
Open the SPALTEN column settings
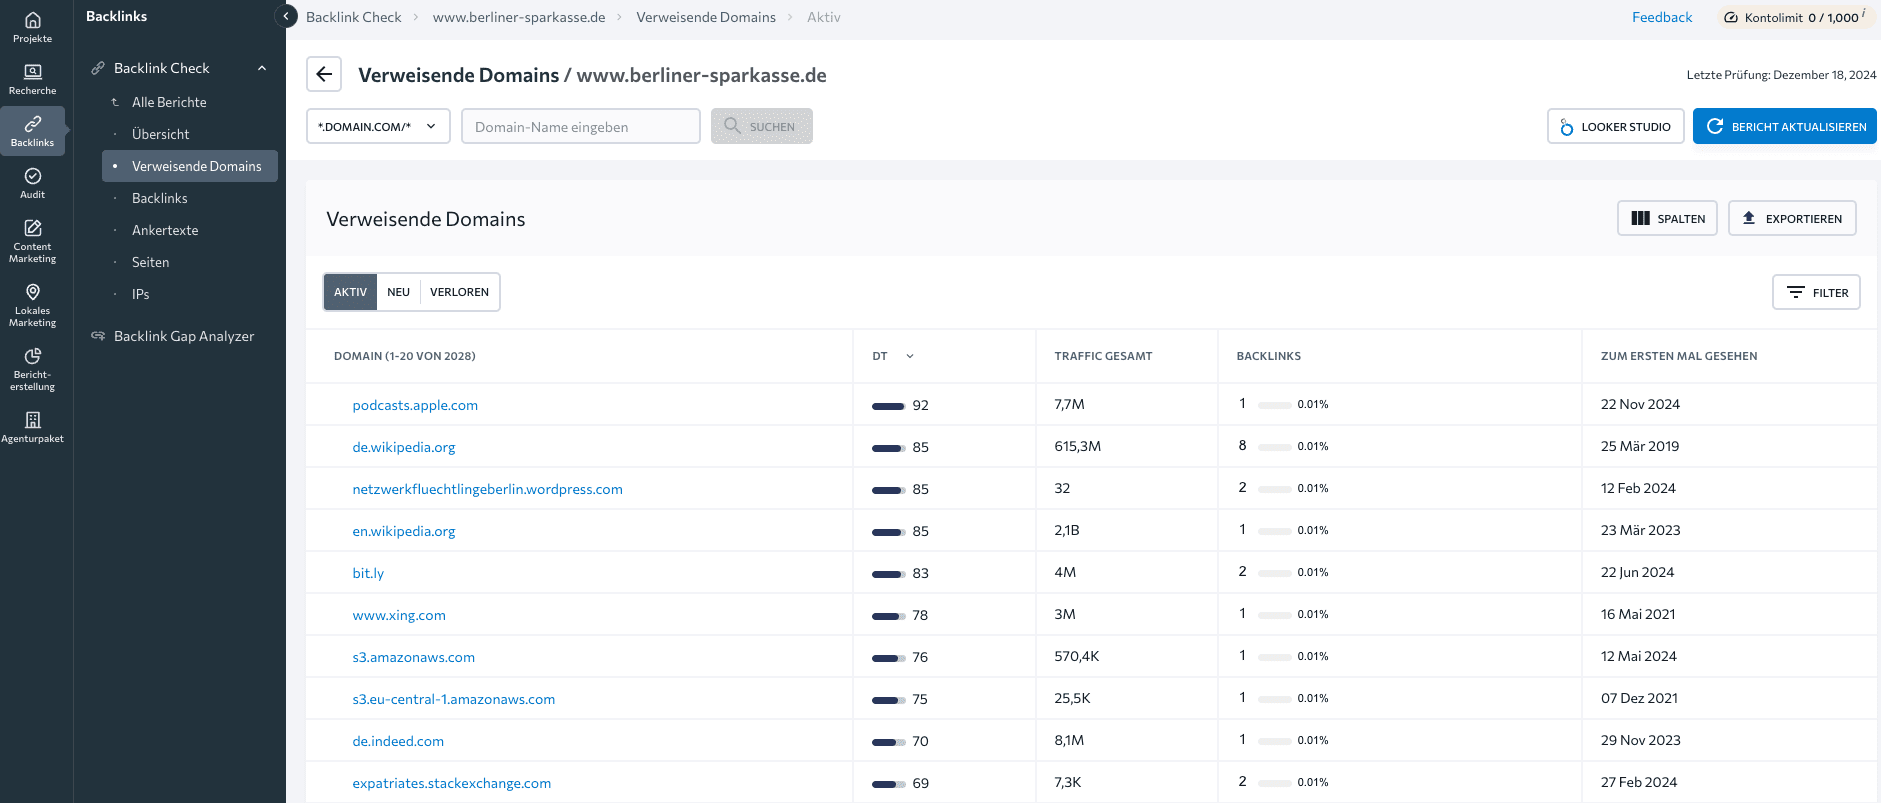coord(1667,218)
